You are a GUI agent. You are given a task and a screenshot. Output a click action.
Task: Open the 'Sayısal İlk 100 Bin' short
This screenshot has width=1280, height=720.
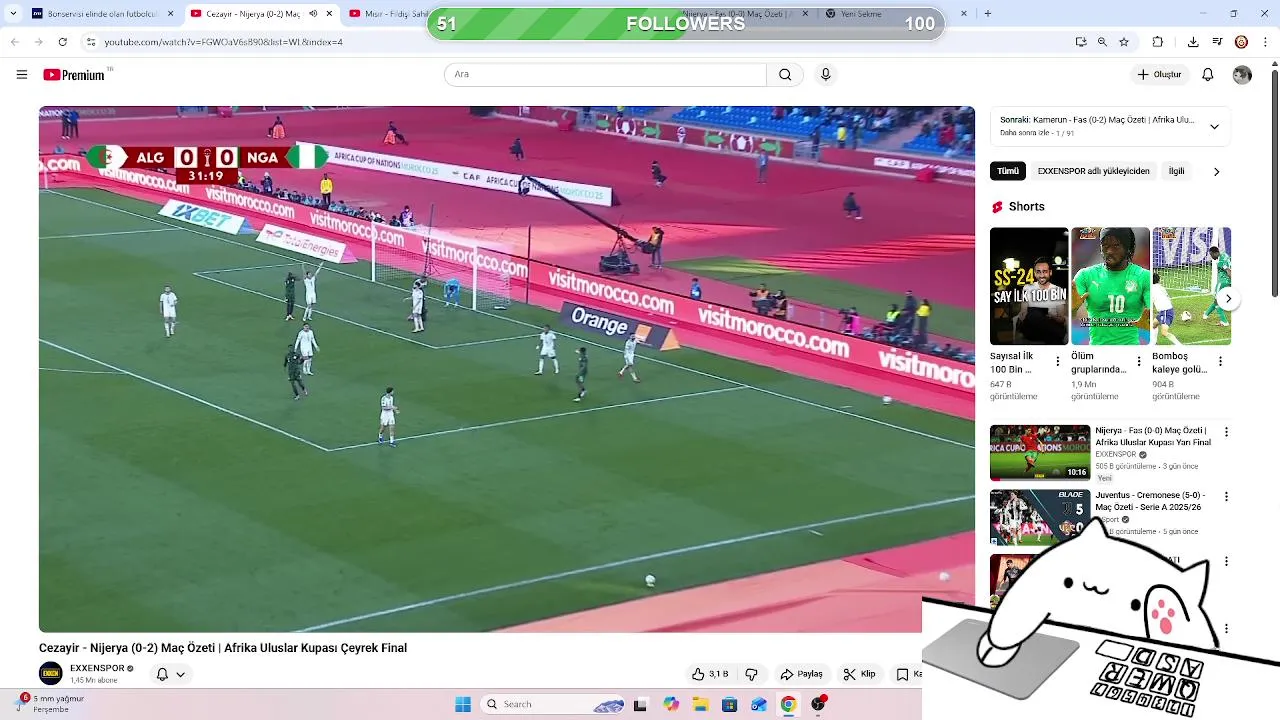1029,286
